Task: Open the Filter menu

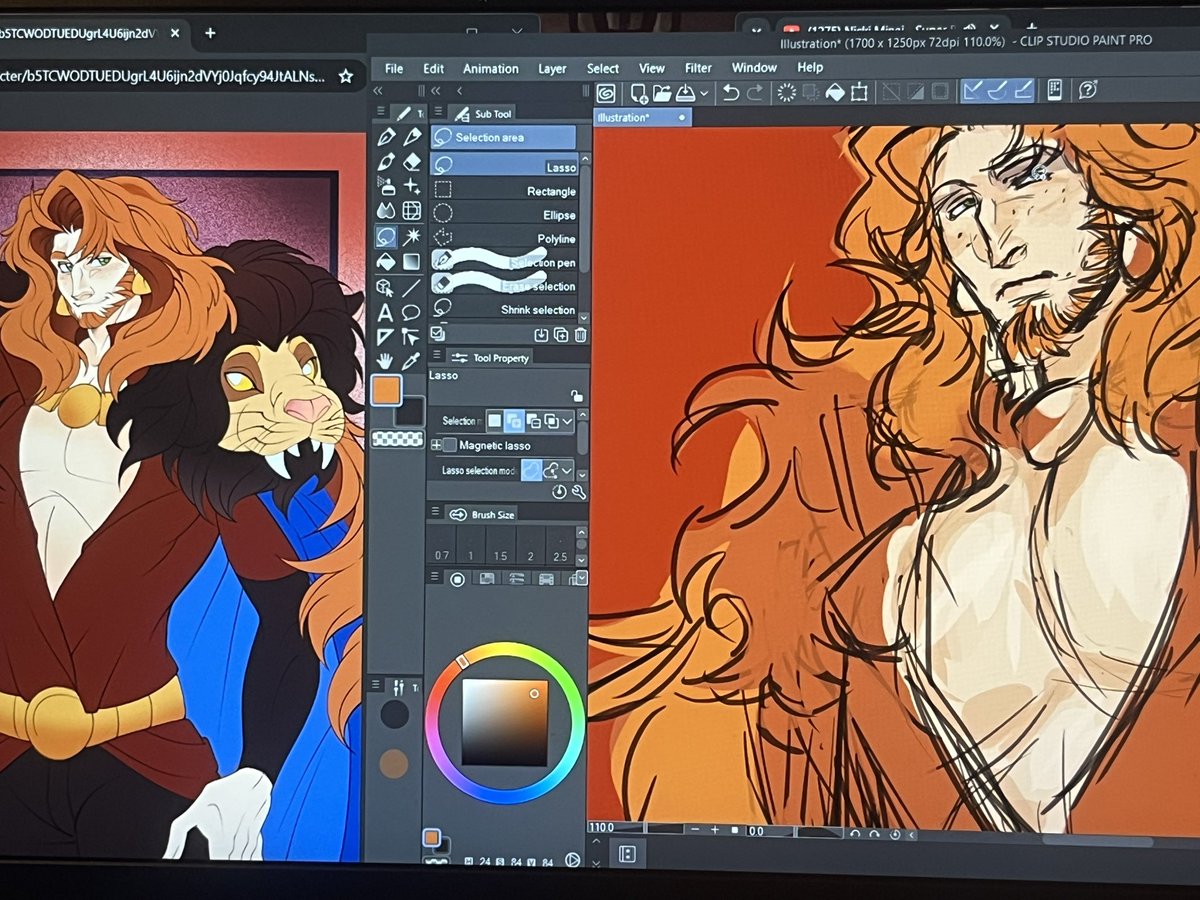Action: [x=698, y=68]
